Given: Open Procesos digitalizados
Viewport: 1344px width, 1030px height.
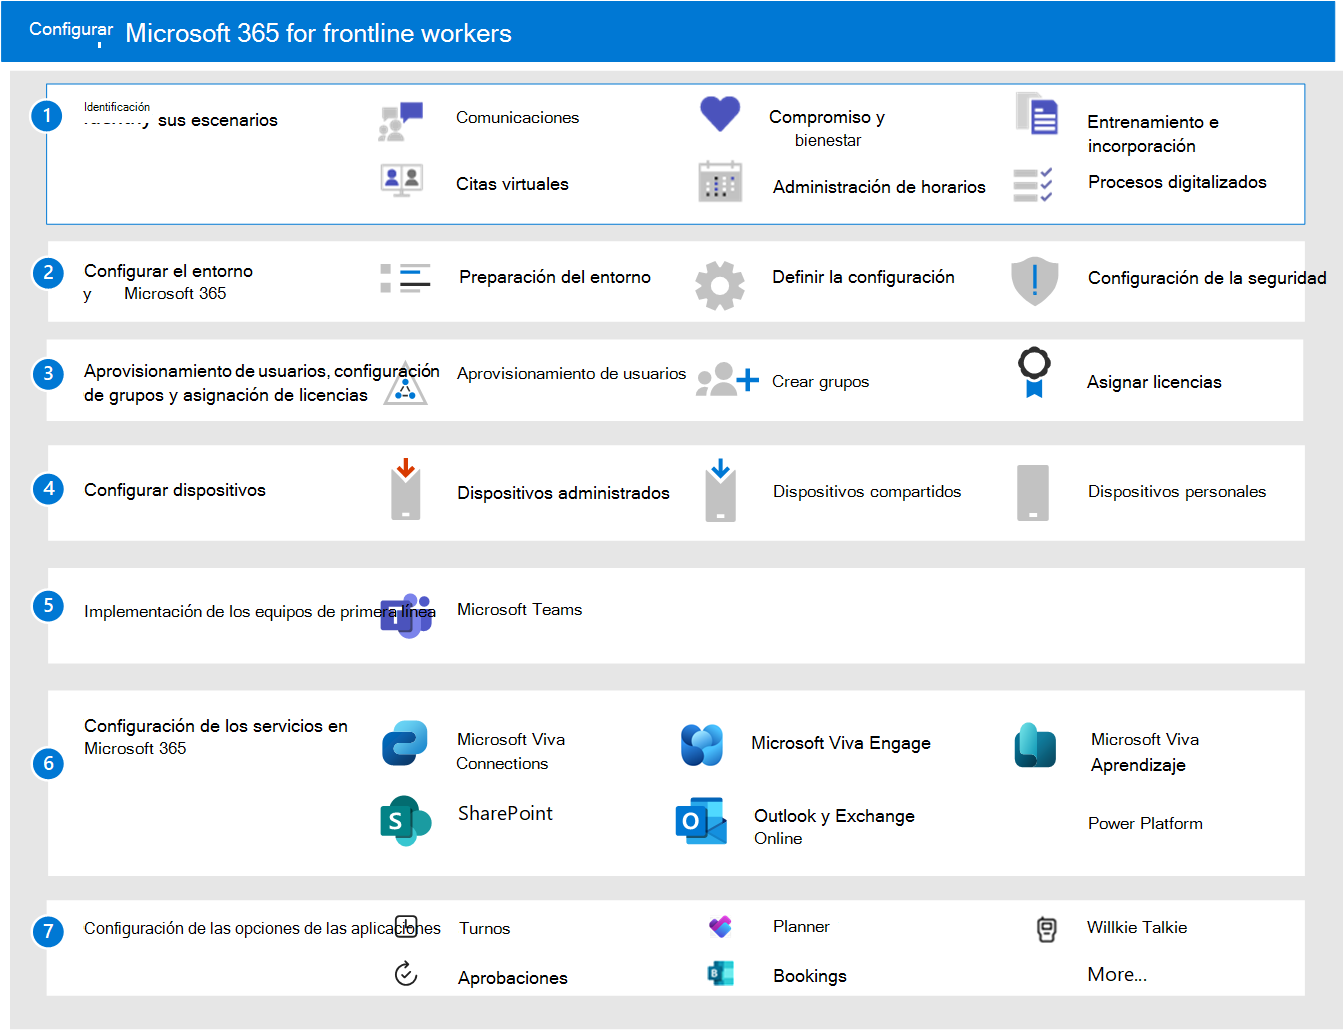Looking at the screenshot, I should click(x=1177, y=182).
